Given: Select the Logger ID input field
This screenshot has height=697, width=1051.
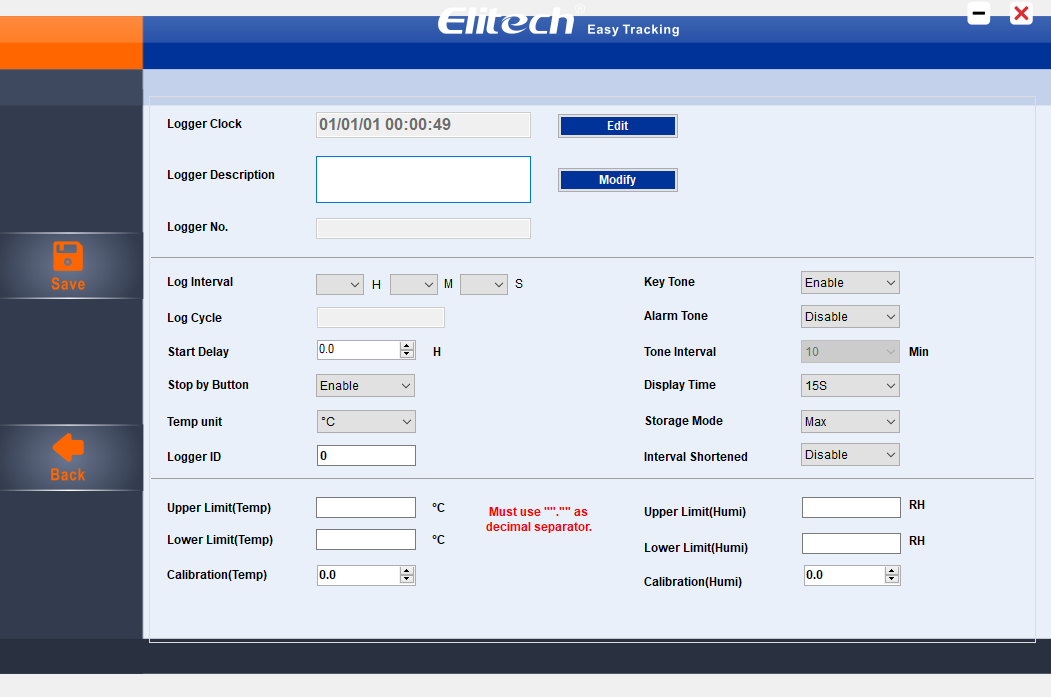Looking at the screenshot, I should (366, 456).
